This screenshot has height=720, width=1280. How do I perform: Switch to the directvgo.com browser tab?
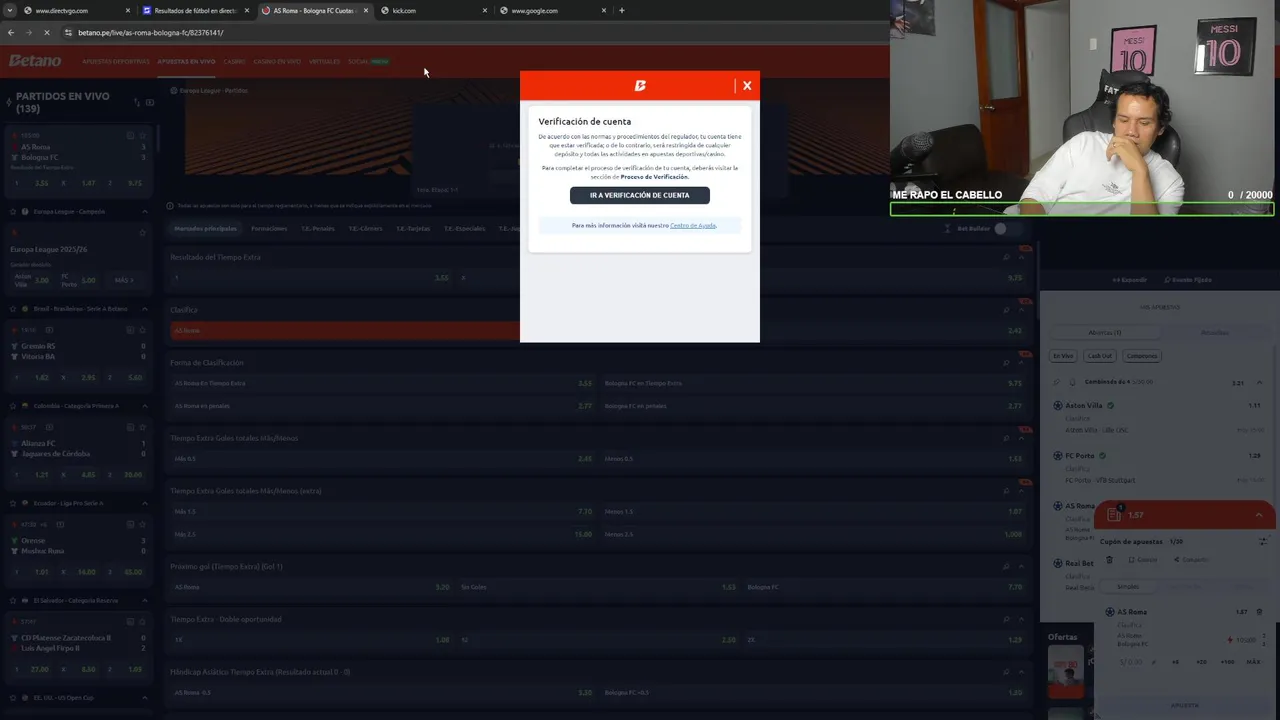75,10
